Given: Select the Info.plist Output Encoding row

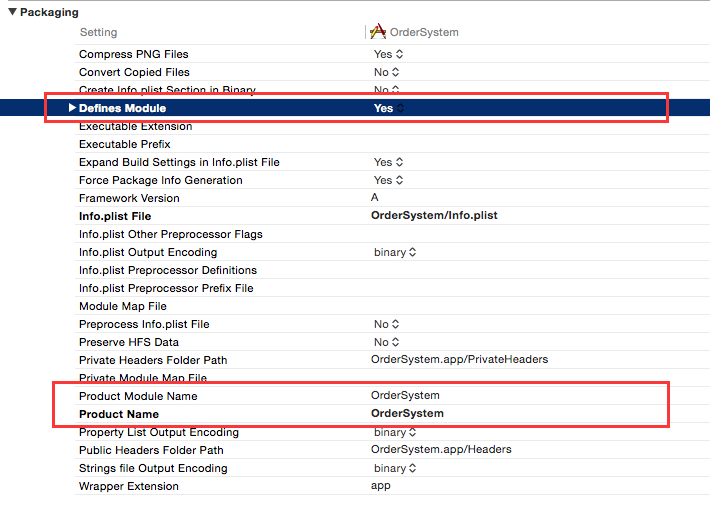Looking at the screenshot, I should tap(392, 252).
